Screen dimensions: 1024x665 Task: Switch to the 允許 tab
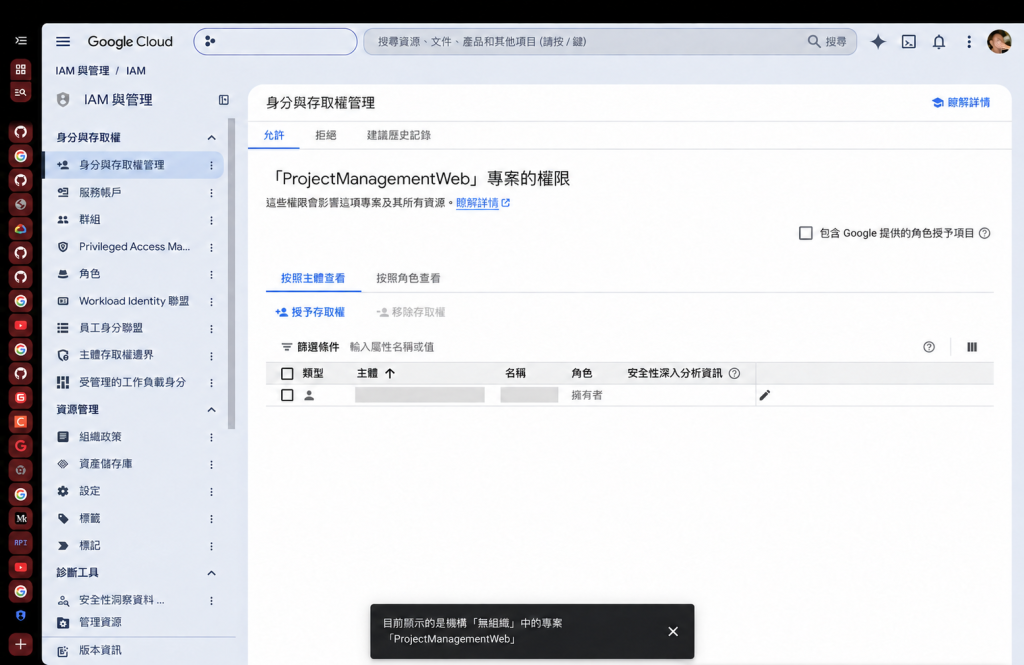pos(274,135)
